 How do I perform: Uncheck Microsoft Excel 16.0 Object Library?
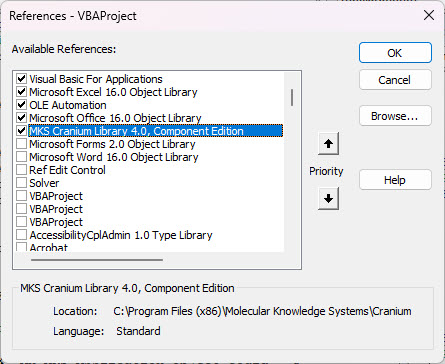click(x=22, y=92)
